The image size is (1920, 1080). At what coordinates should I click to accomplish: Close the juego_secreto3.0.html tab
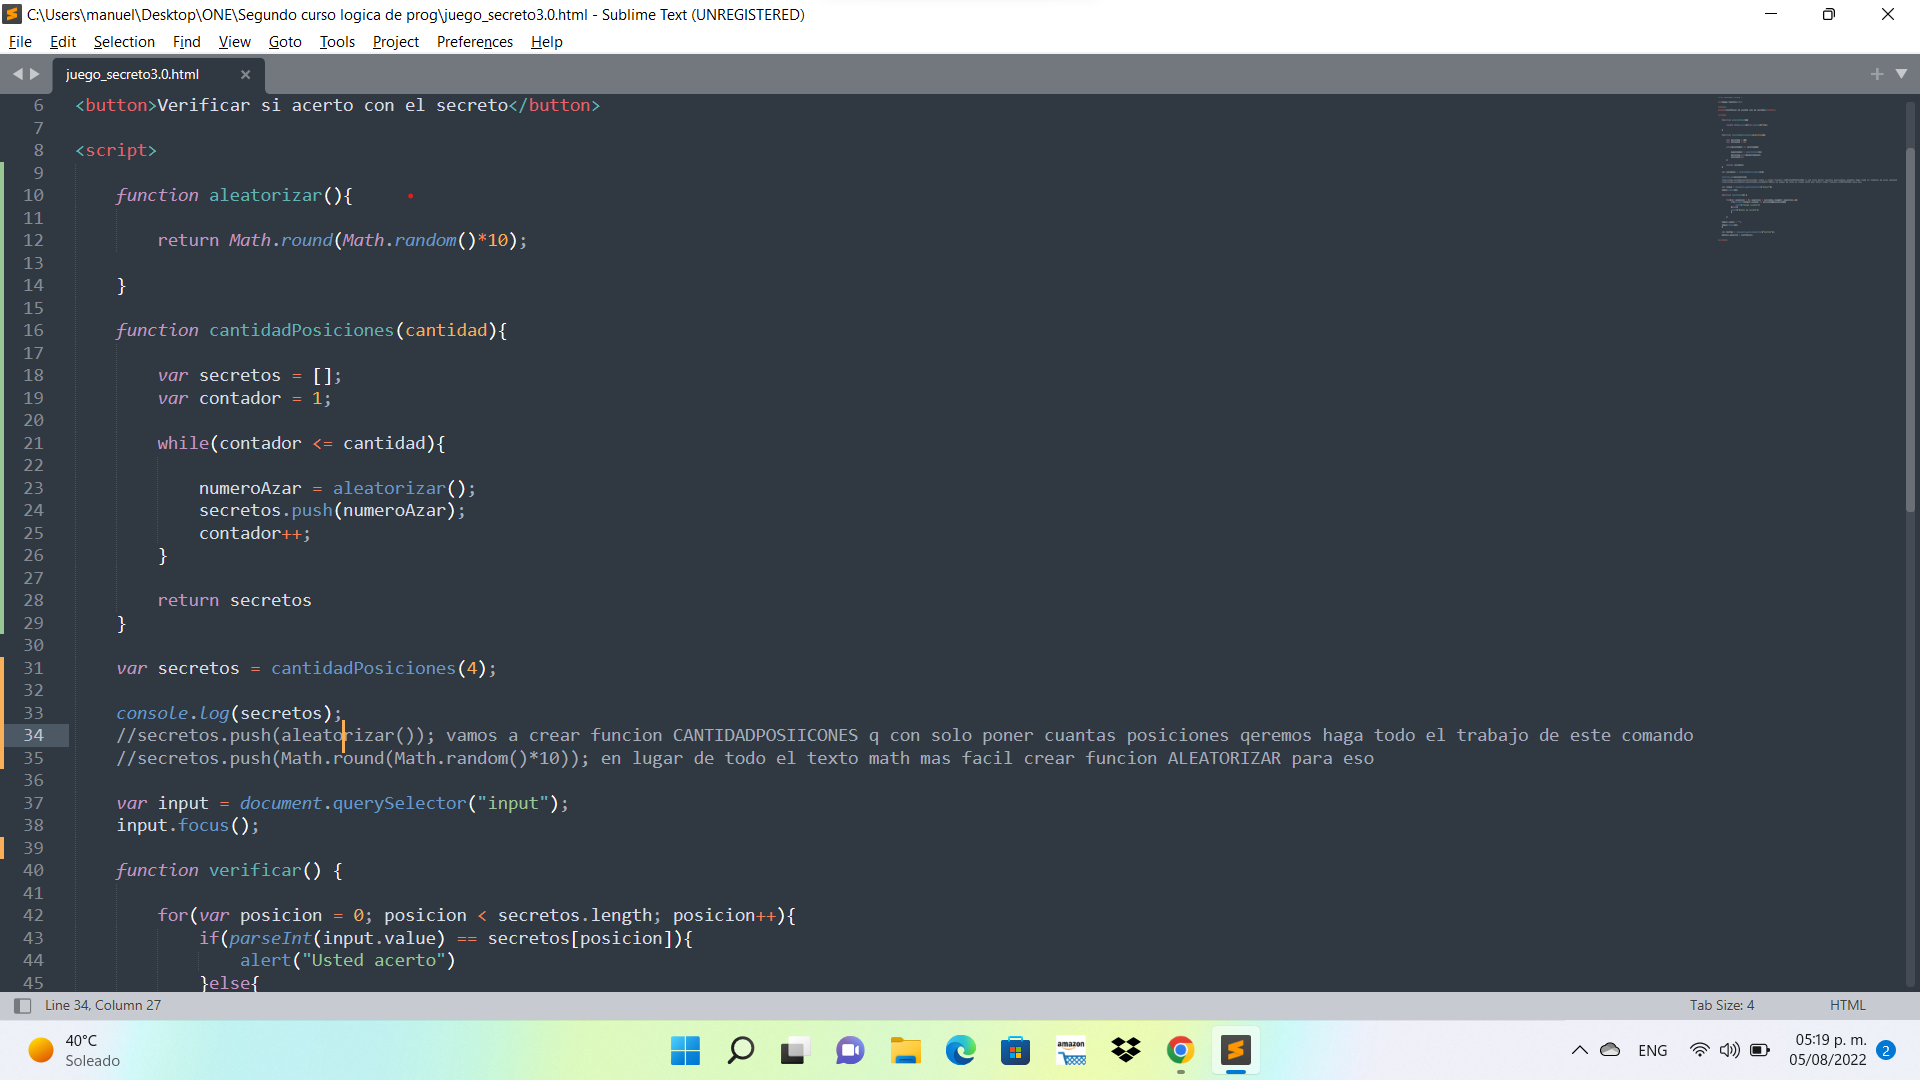[x=245, y=75]
